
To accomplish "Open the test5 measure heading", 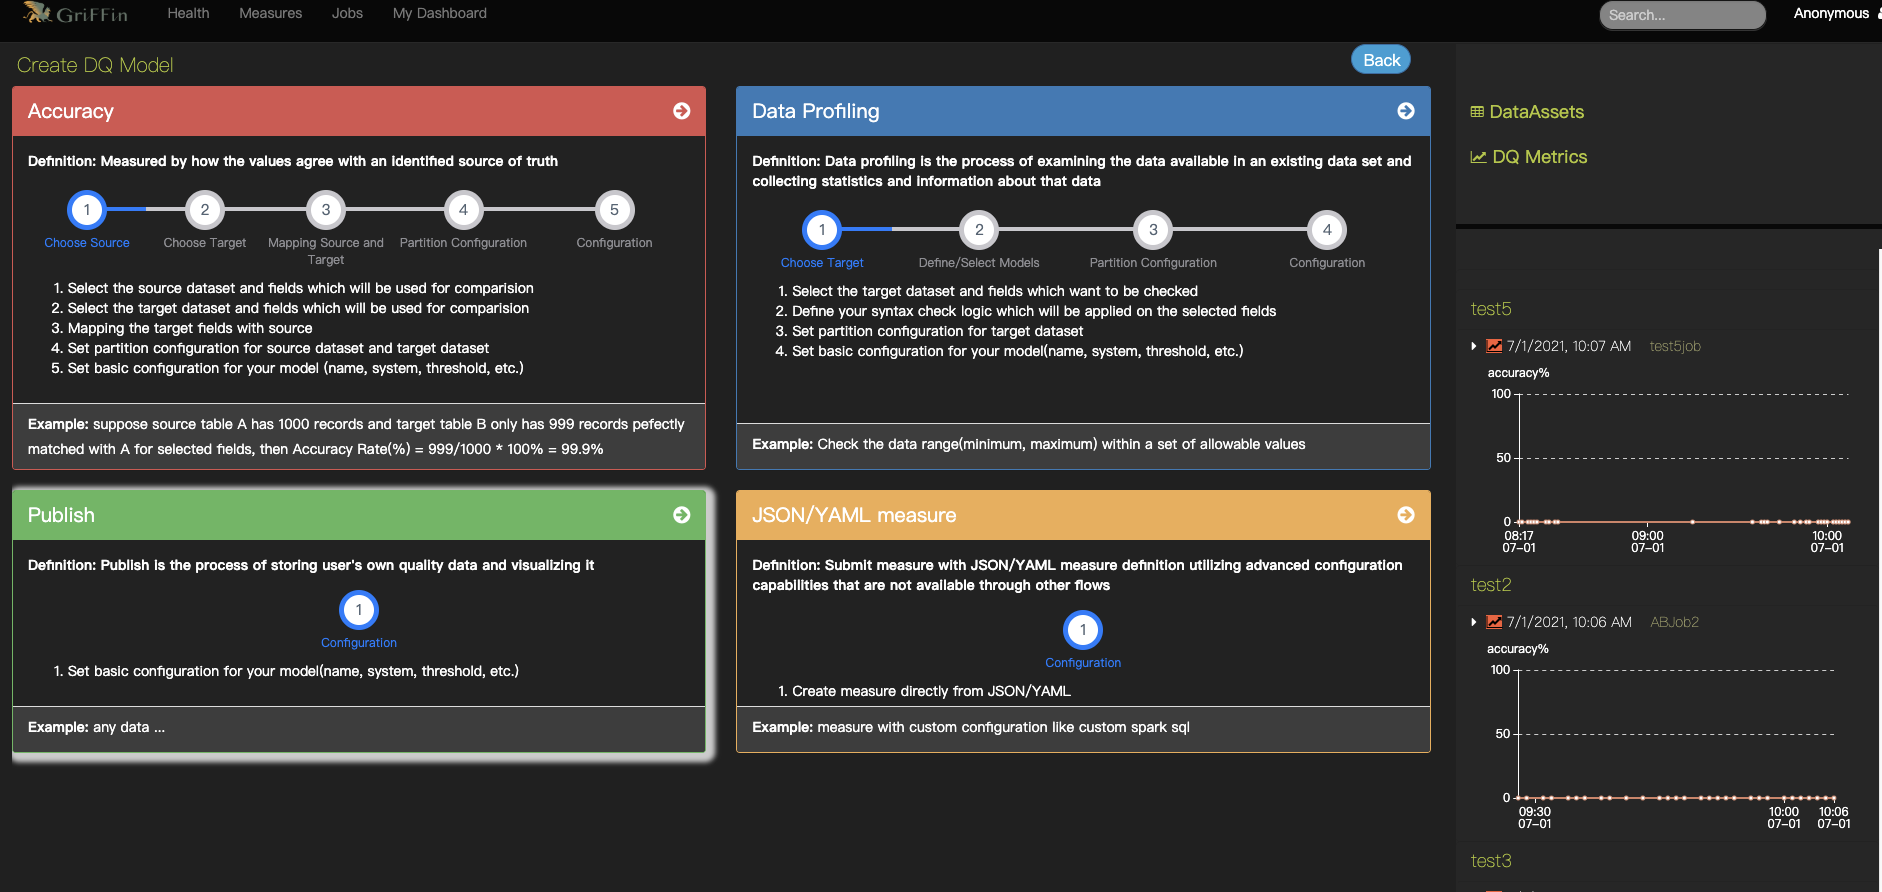I will pyautogui.click(x=1491, y=309).
